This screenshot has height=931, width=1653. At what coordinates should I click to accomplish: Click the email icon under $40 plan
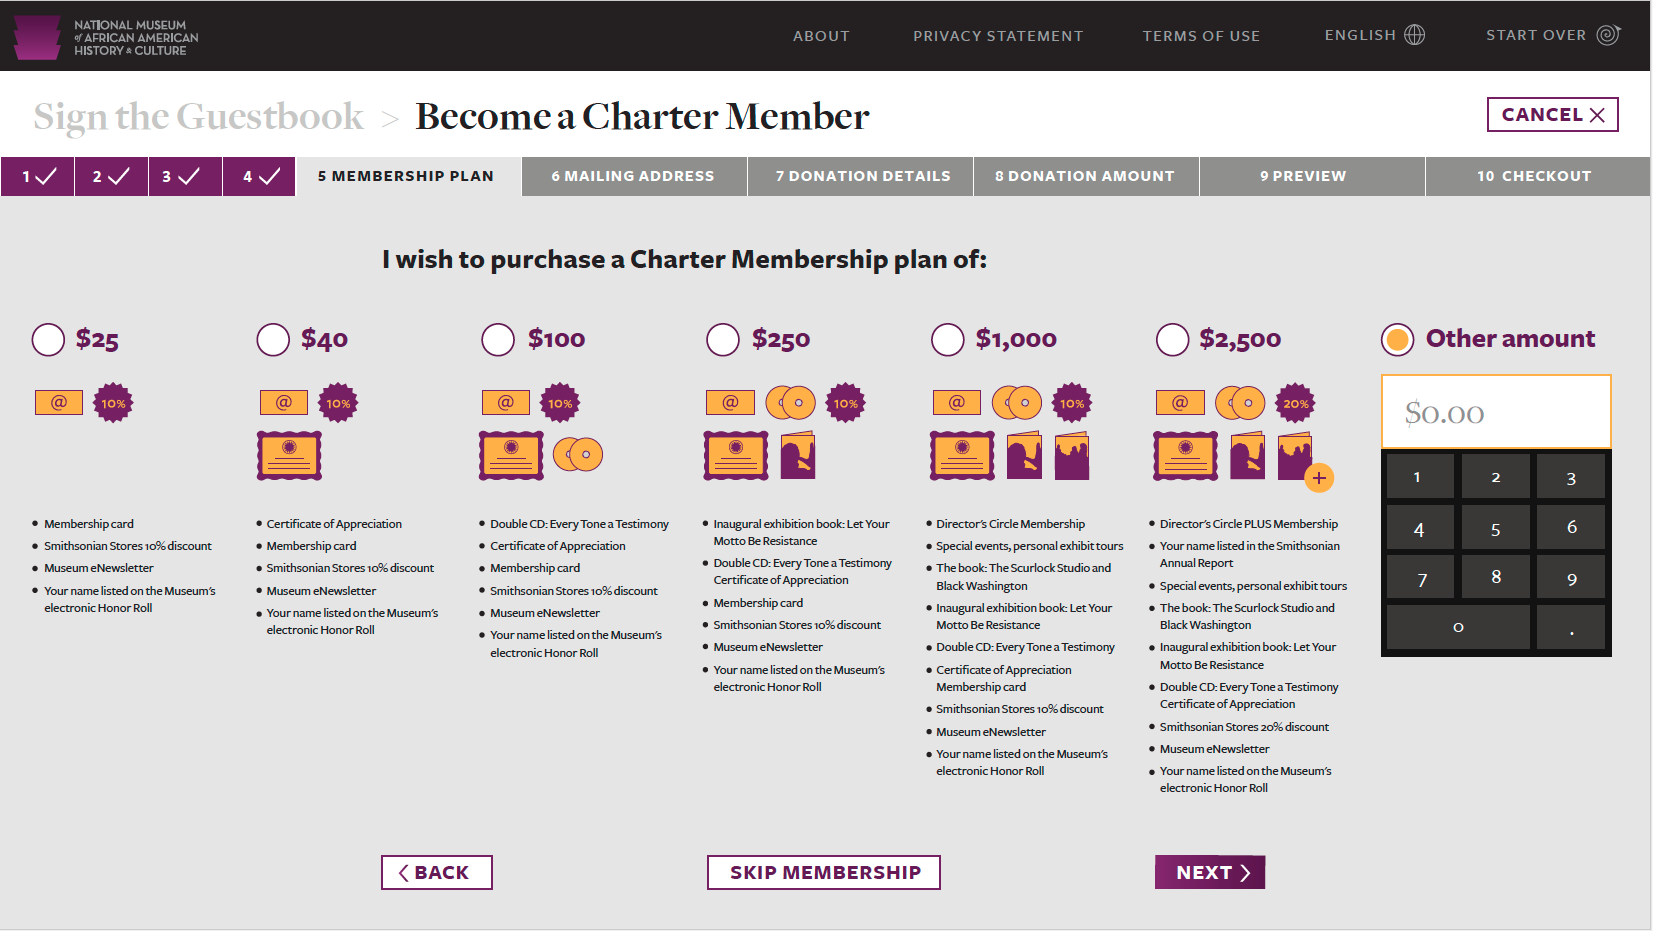[284, 402]
